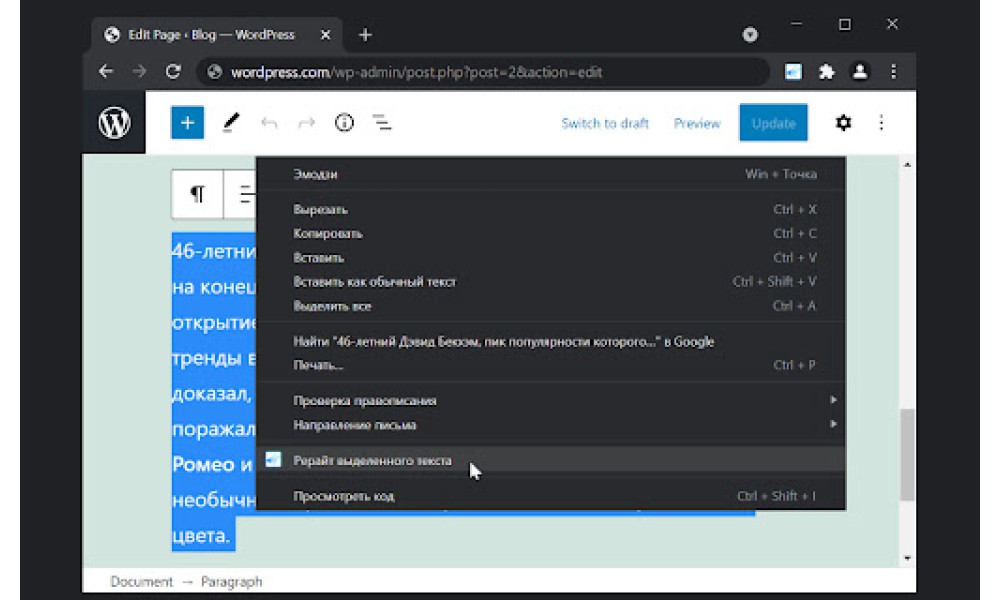Choose Эмодзи from the context menu
This screenshot has height=600, width=1000.
pyautogui.click(x=551, y=173)
